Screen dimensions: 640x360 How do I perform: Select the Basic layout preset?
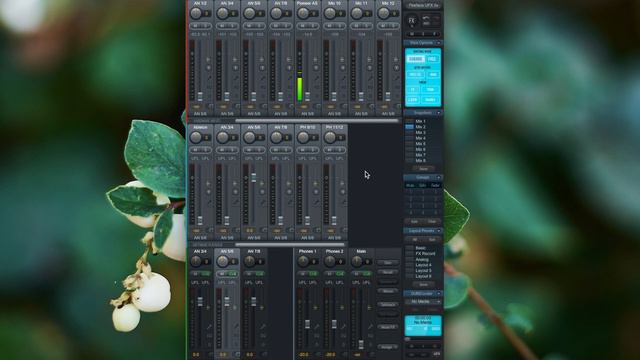click(x=420, y=248)
